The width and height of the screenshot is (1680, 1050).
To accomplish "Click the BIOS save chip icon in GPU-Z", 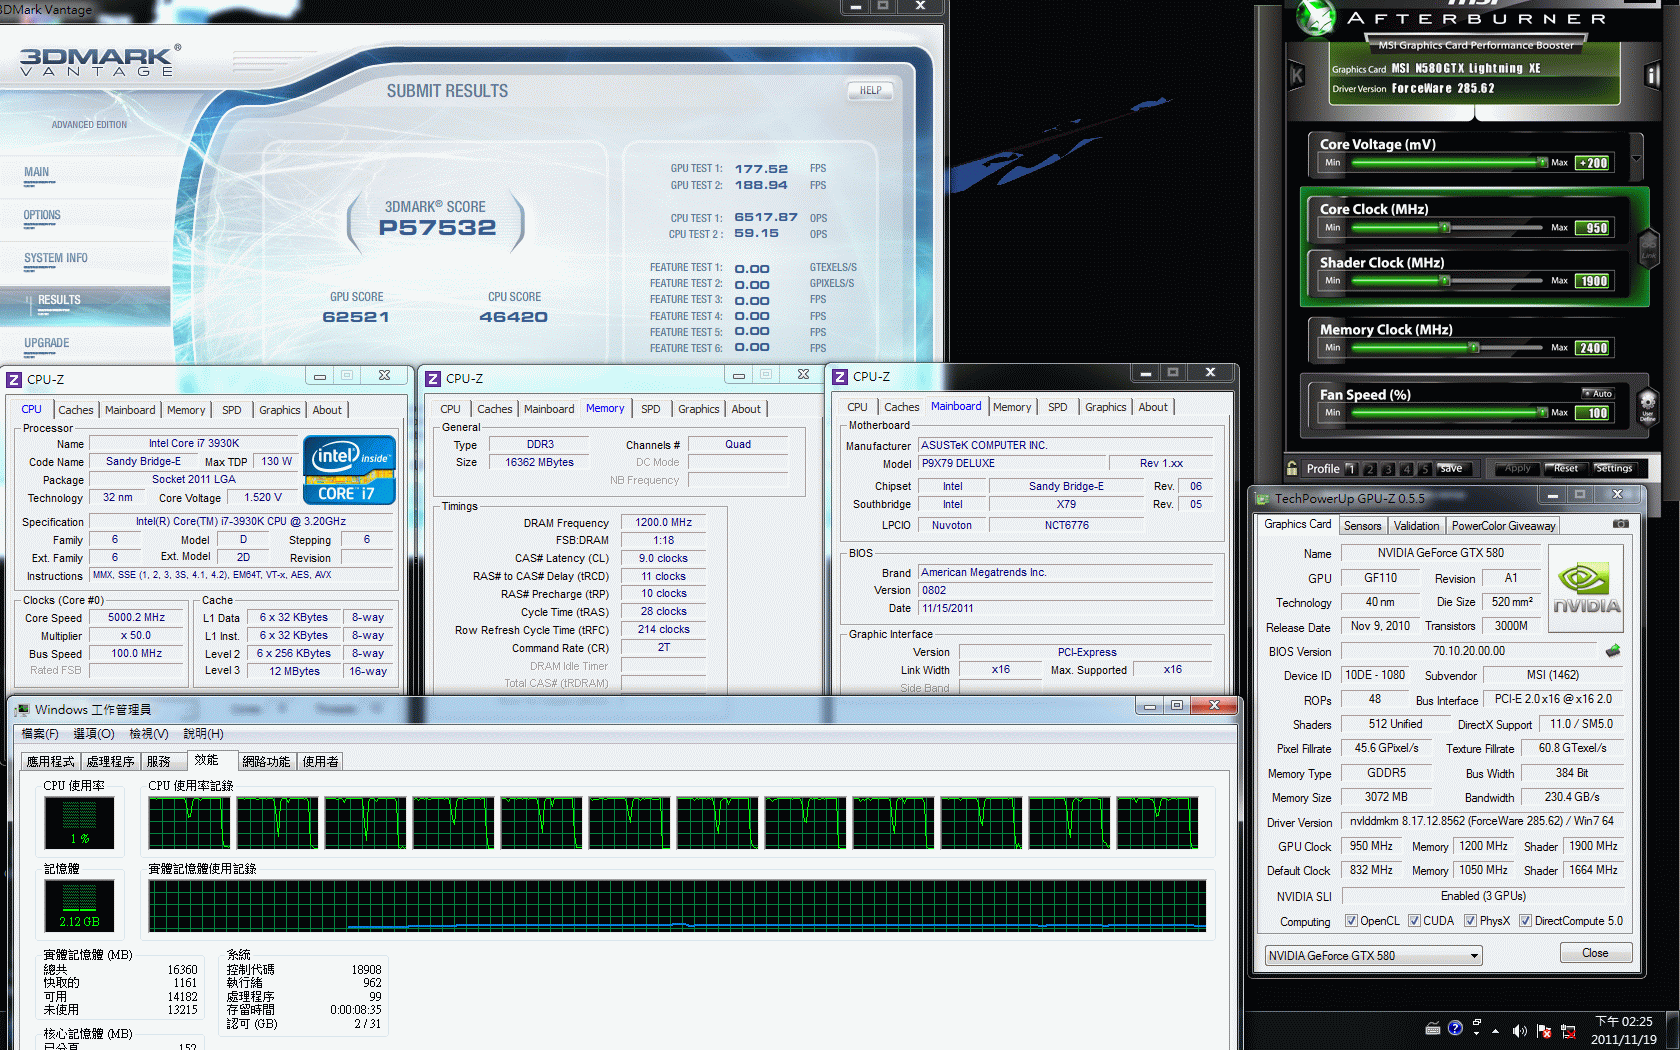I will click(x=1613, y=651).
